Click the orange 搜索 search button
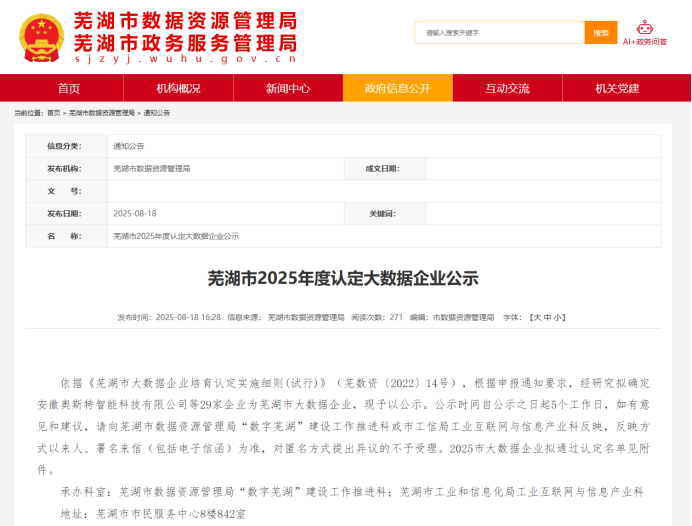Viewport: 692px width, 526px height. [600, 33]
